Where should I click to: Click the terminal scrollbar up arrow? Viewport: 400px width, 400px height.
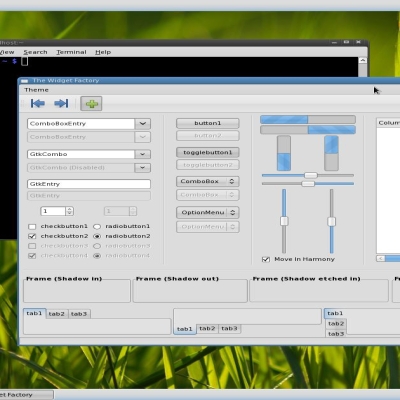363,60
